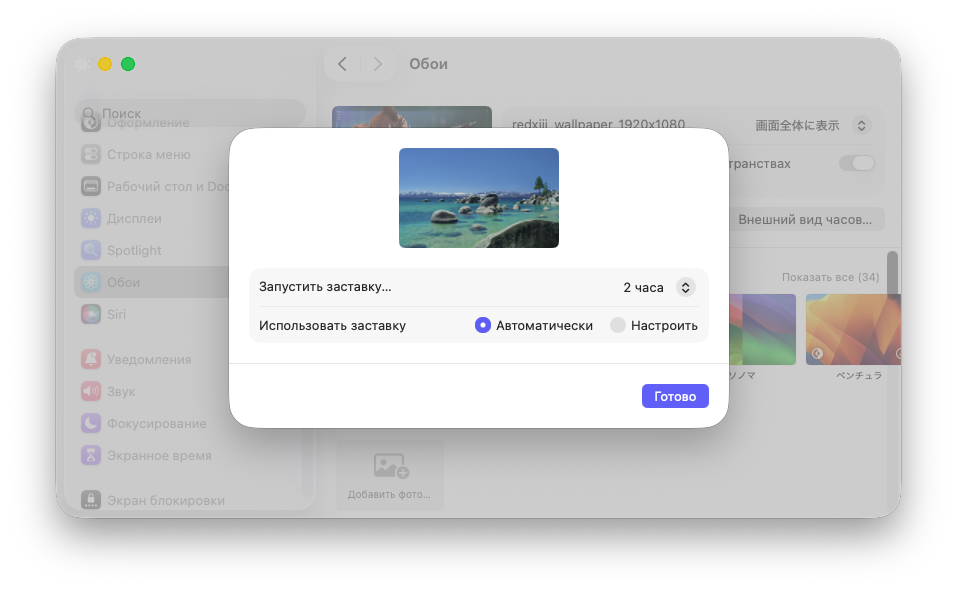Open the Siri sidebar icon
Viewport: 957px width, 592px height.
[91, 314]
